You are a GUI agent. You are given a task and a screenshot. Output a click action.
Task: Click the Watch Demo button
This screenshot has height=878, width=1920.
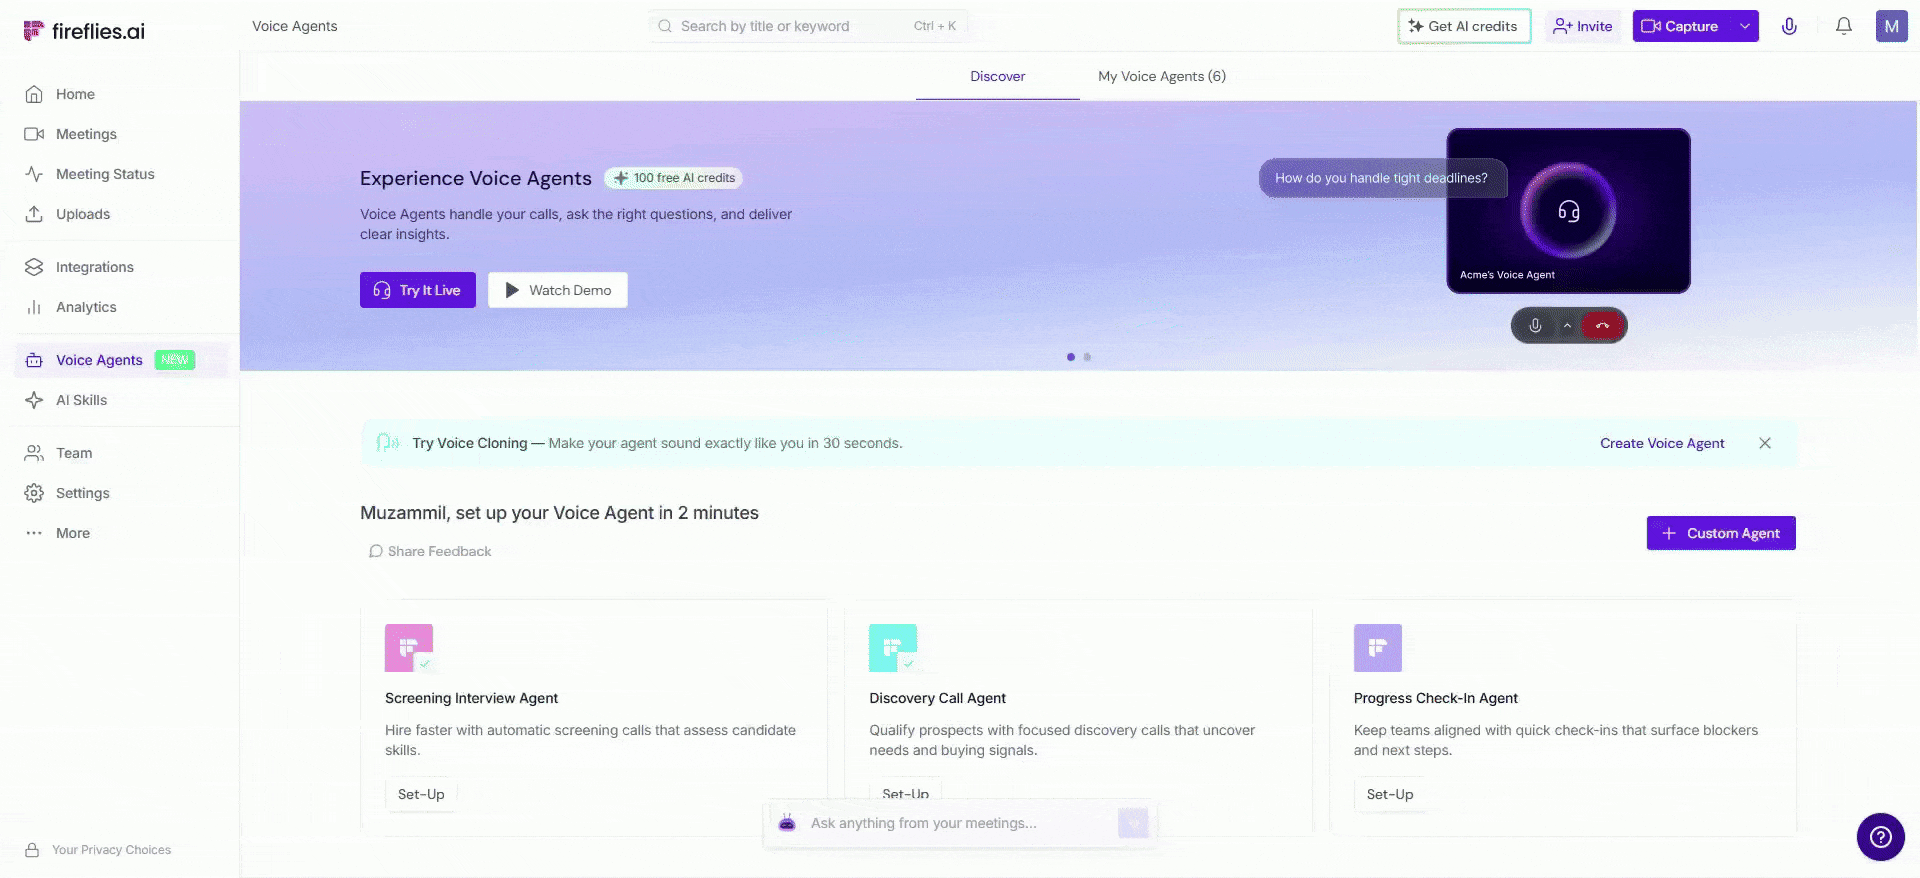click(x=558, y=290)
